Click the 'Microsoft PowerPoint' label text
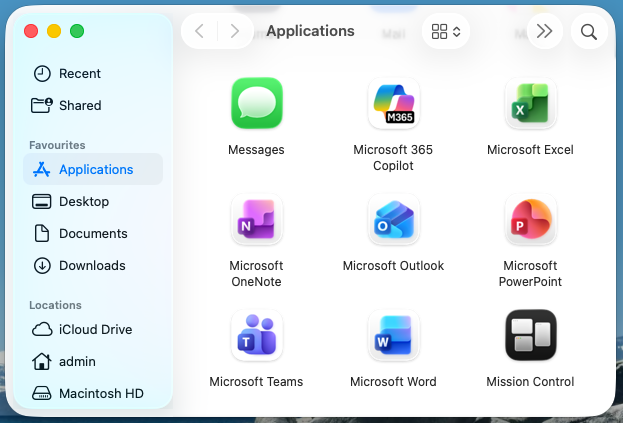This screenshot has height=423, width=623. pos(530,274)
